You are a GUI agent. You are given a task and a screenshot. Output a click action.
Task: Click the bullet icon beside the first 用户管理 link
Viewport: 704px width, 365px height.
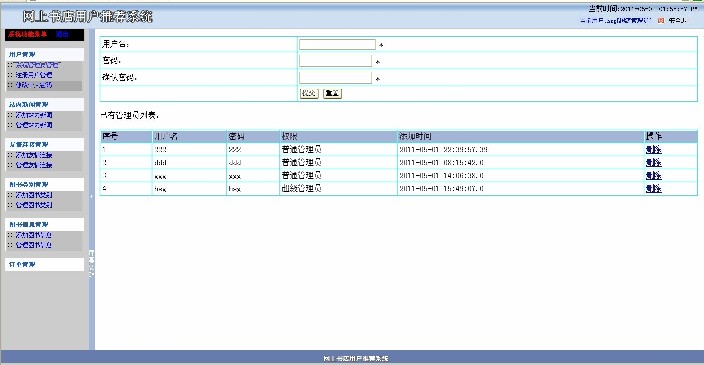coord(10,65)
